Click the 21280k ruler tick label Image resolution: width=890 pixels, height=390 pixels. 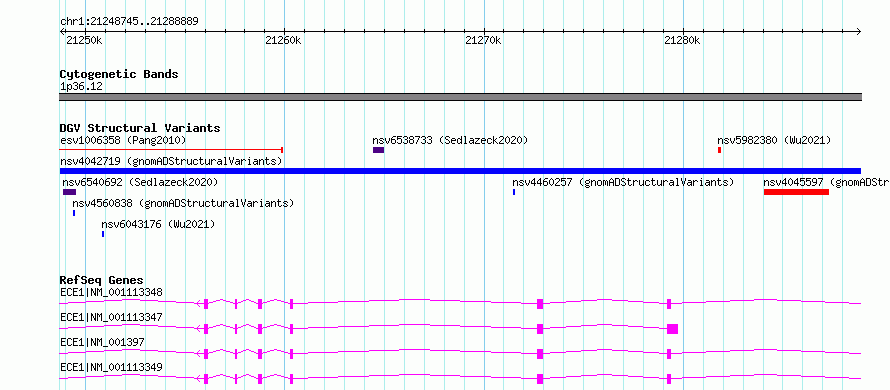click(x=682, y=40)
